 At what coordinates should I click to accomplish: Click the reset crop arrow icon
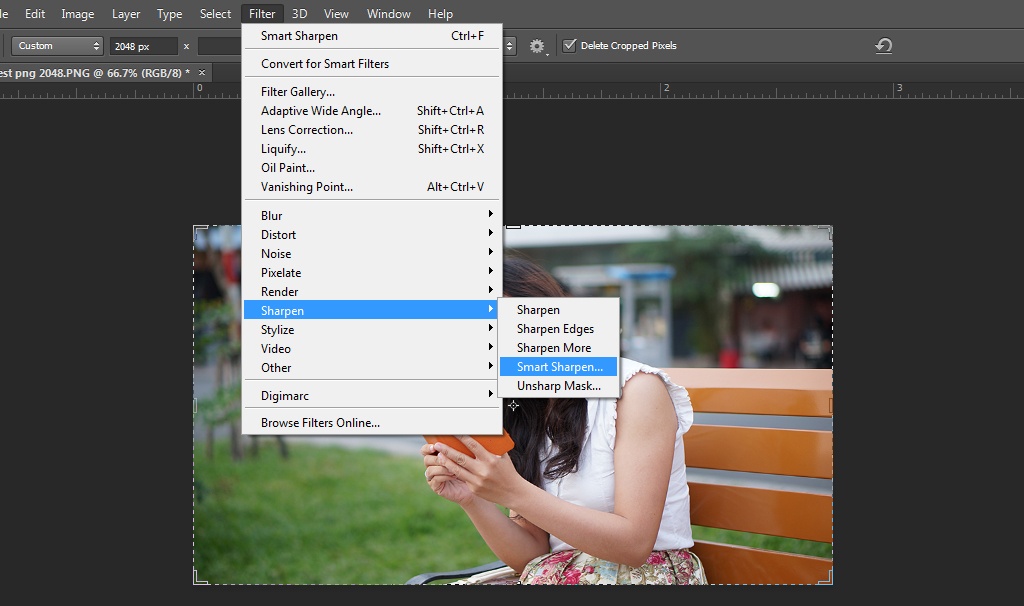883,46
